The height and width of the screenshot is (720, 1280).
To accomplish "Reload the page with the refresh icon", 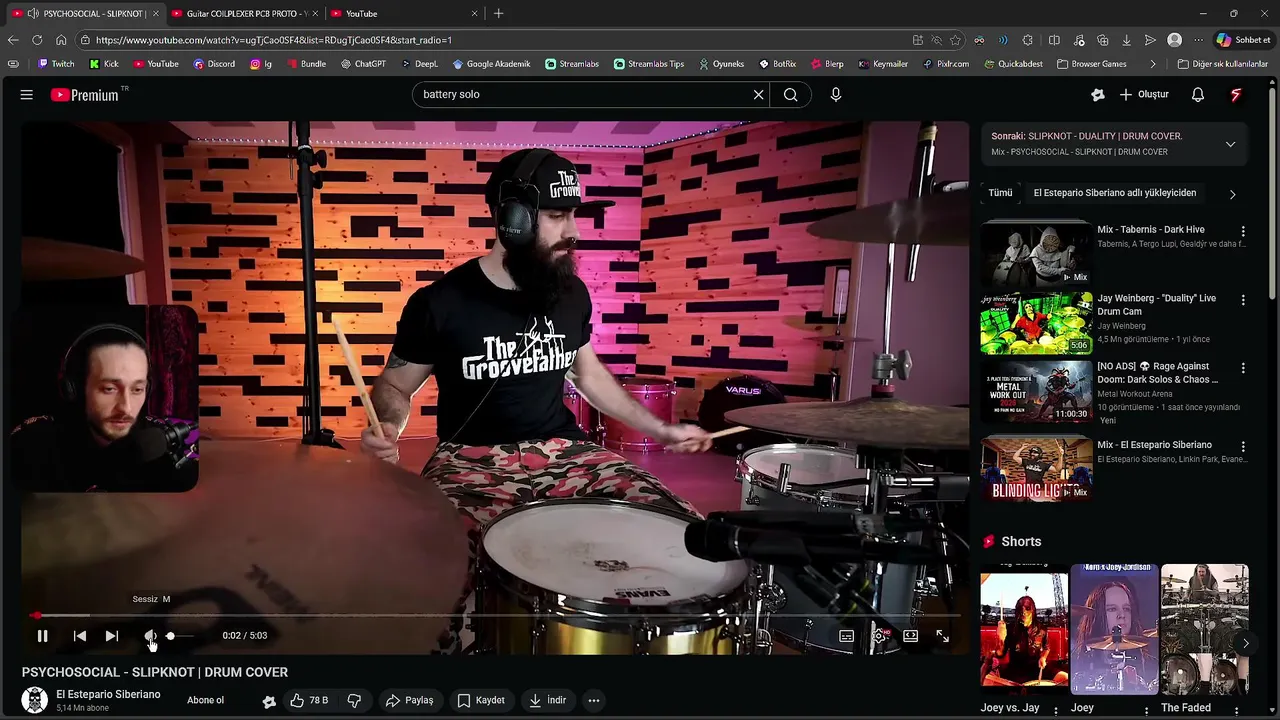I will [37, 40].
